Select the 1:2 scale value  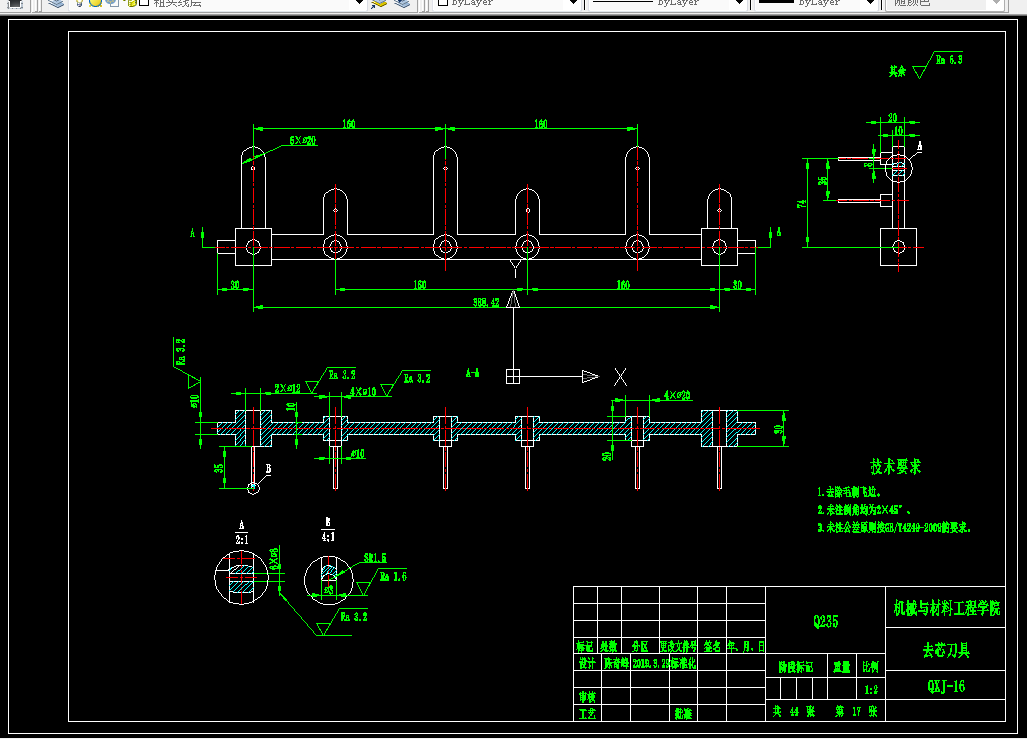(x=870, y=690)
